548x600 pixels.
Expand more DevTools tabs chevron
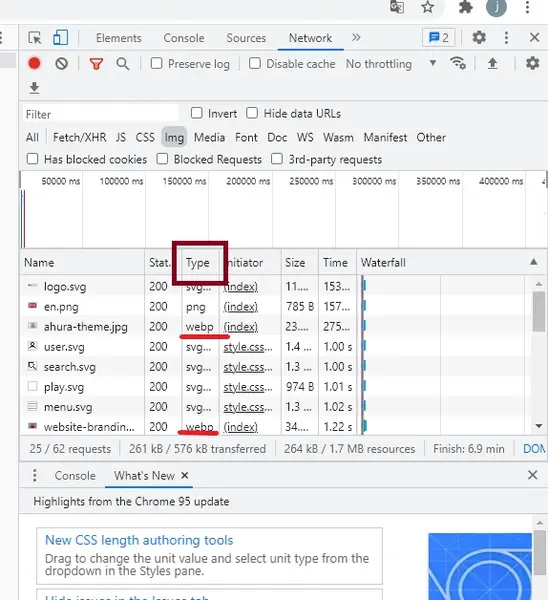pos(356,38)
